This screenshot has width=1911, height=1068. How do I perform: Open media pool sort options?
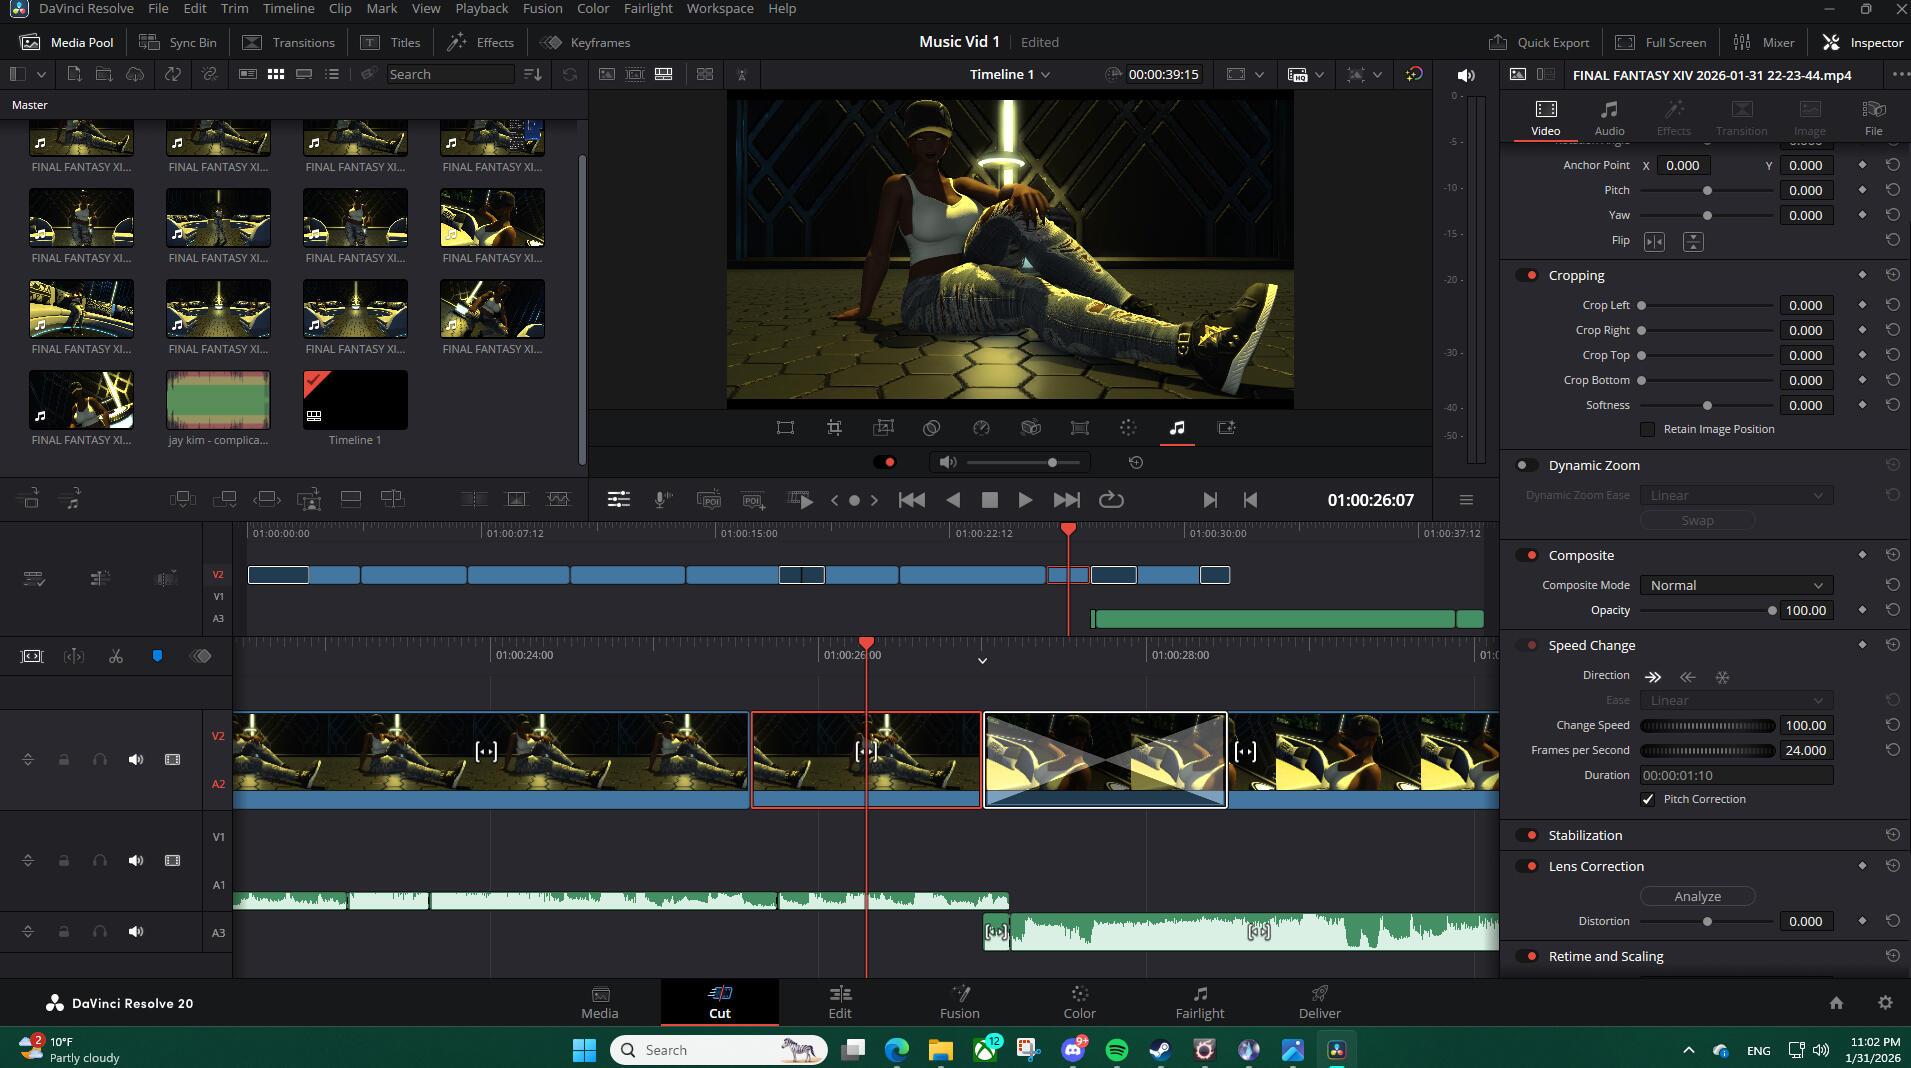coord(533,74)
